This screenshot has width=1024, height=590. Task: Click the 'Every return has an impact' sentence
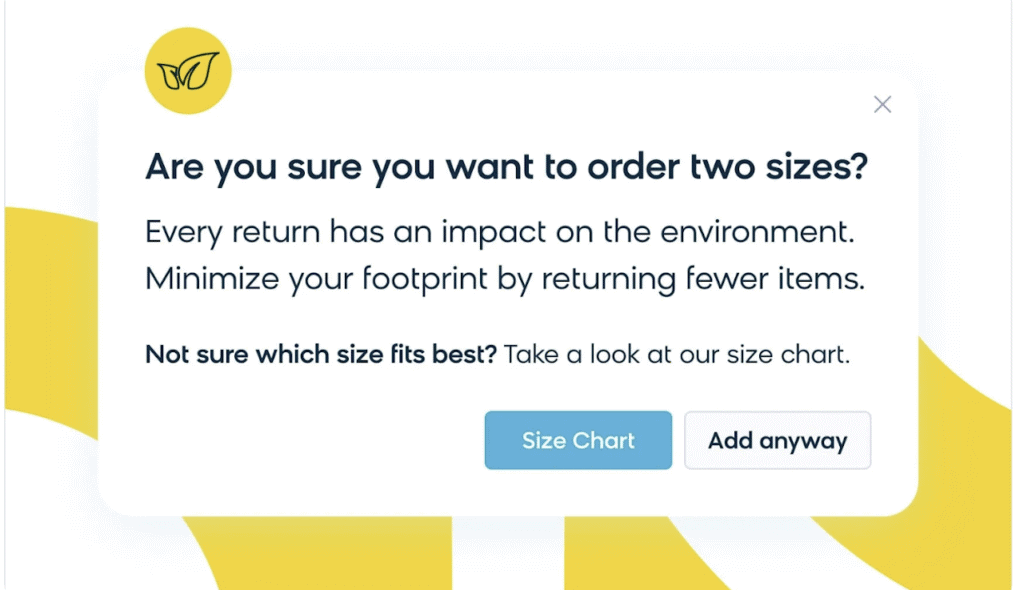501,232
